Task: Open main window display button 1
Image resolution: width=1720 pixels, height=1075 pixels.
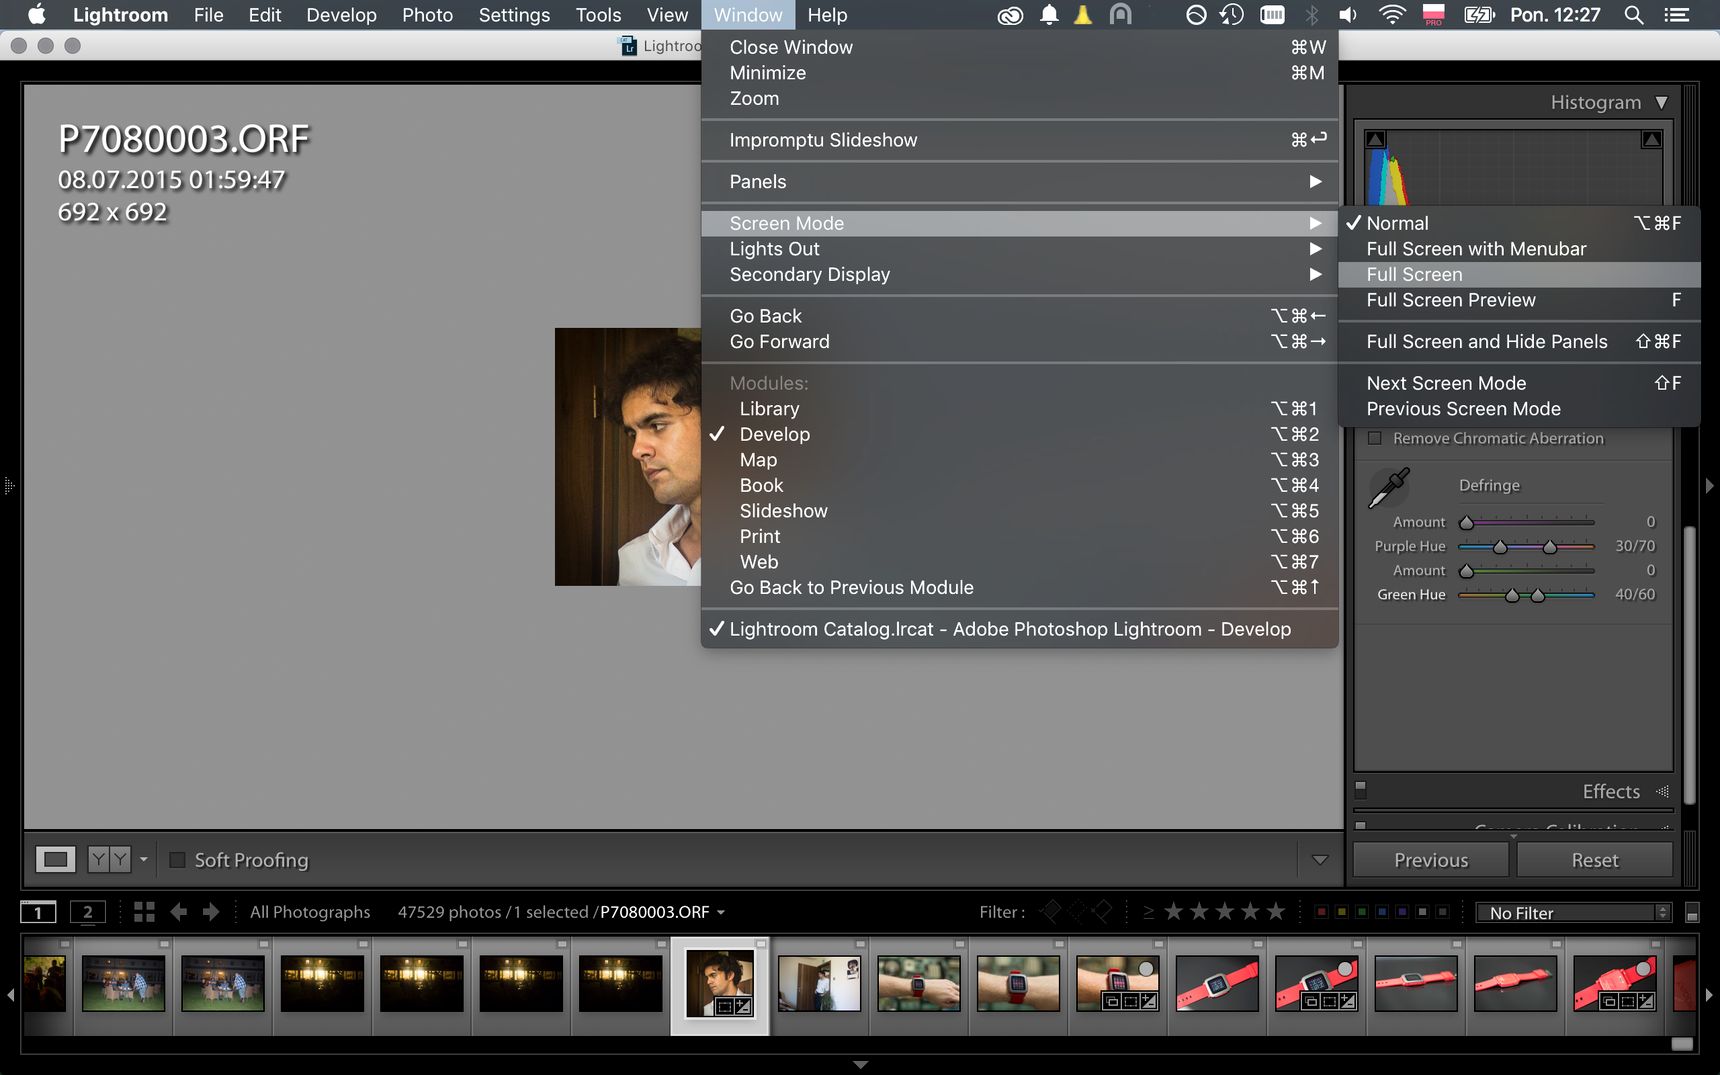Action: pos(38,912)
